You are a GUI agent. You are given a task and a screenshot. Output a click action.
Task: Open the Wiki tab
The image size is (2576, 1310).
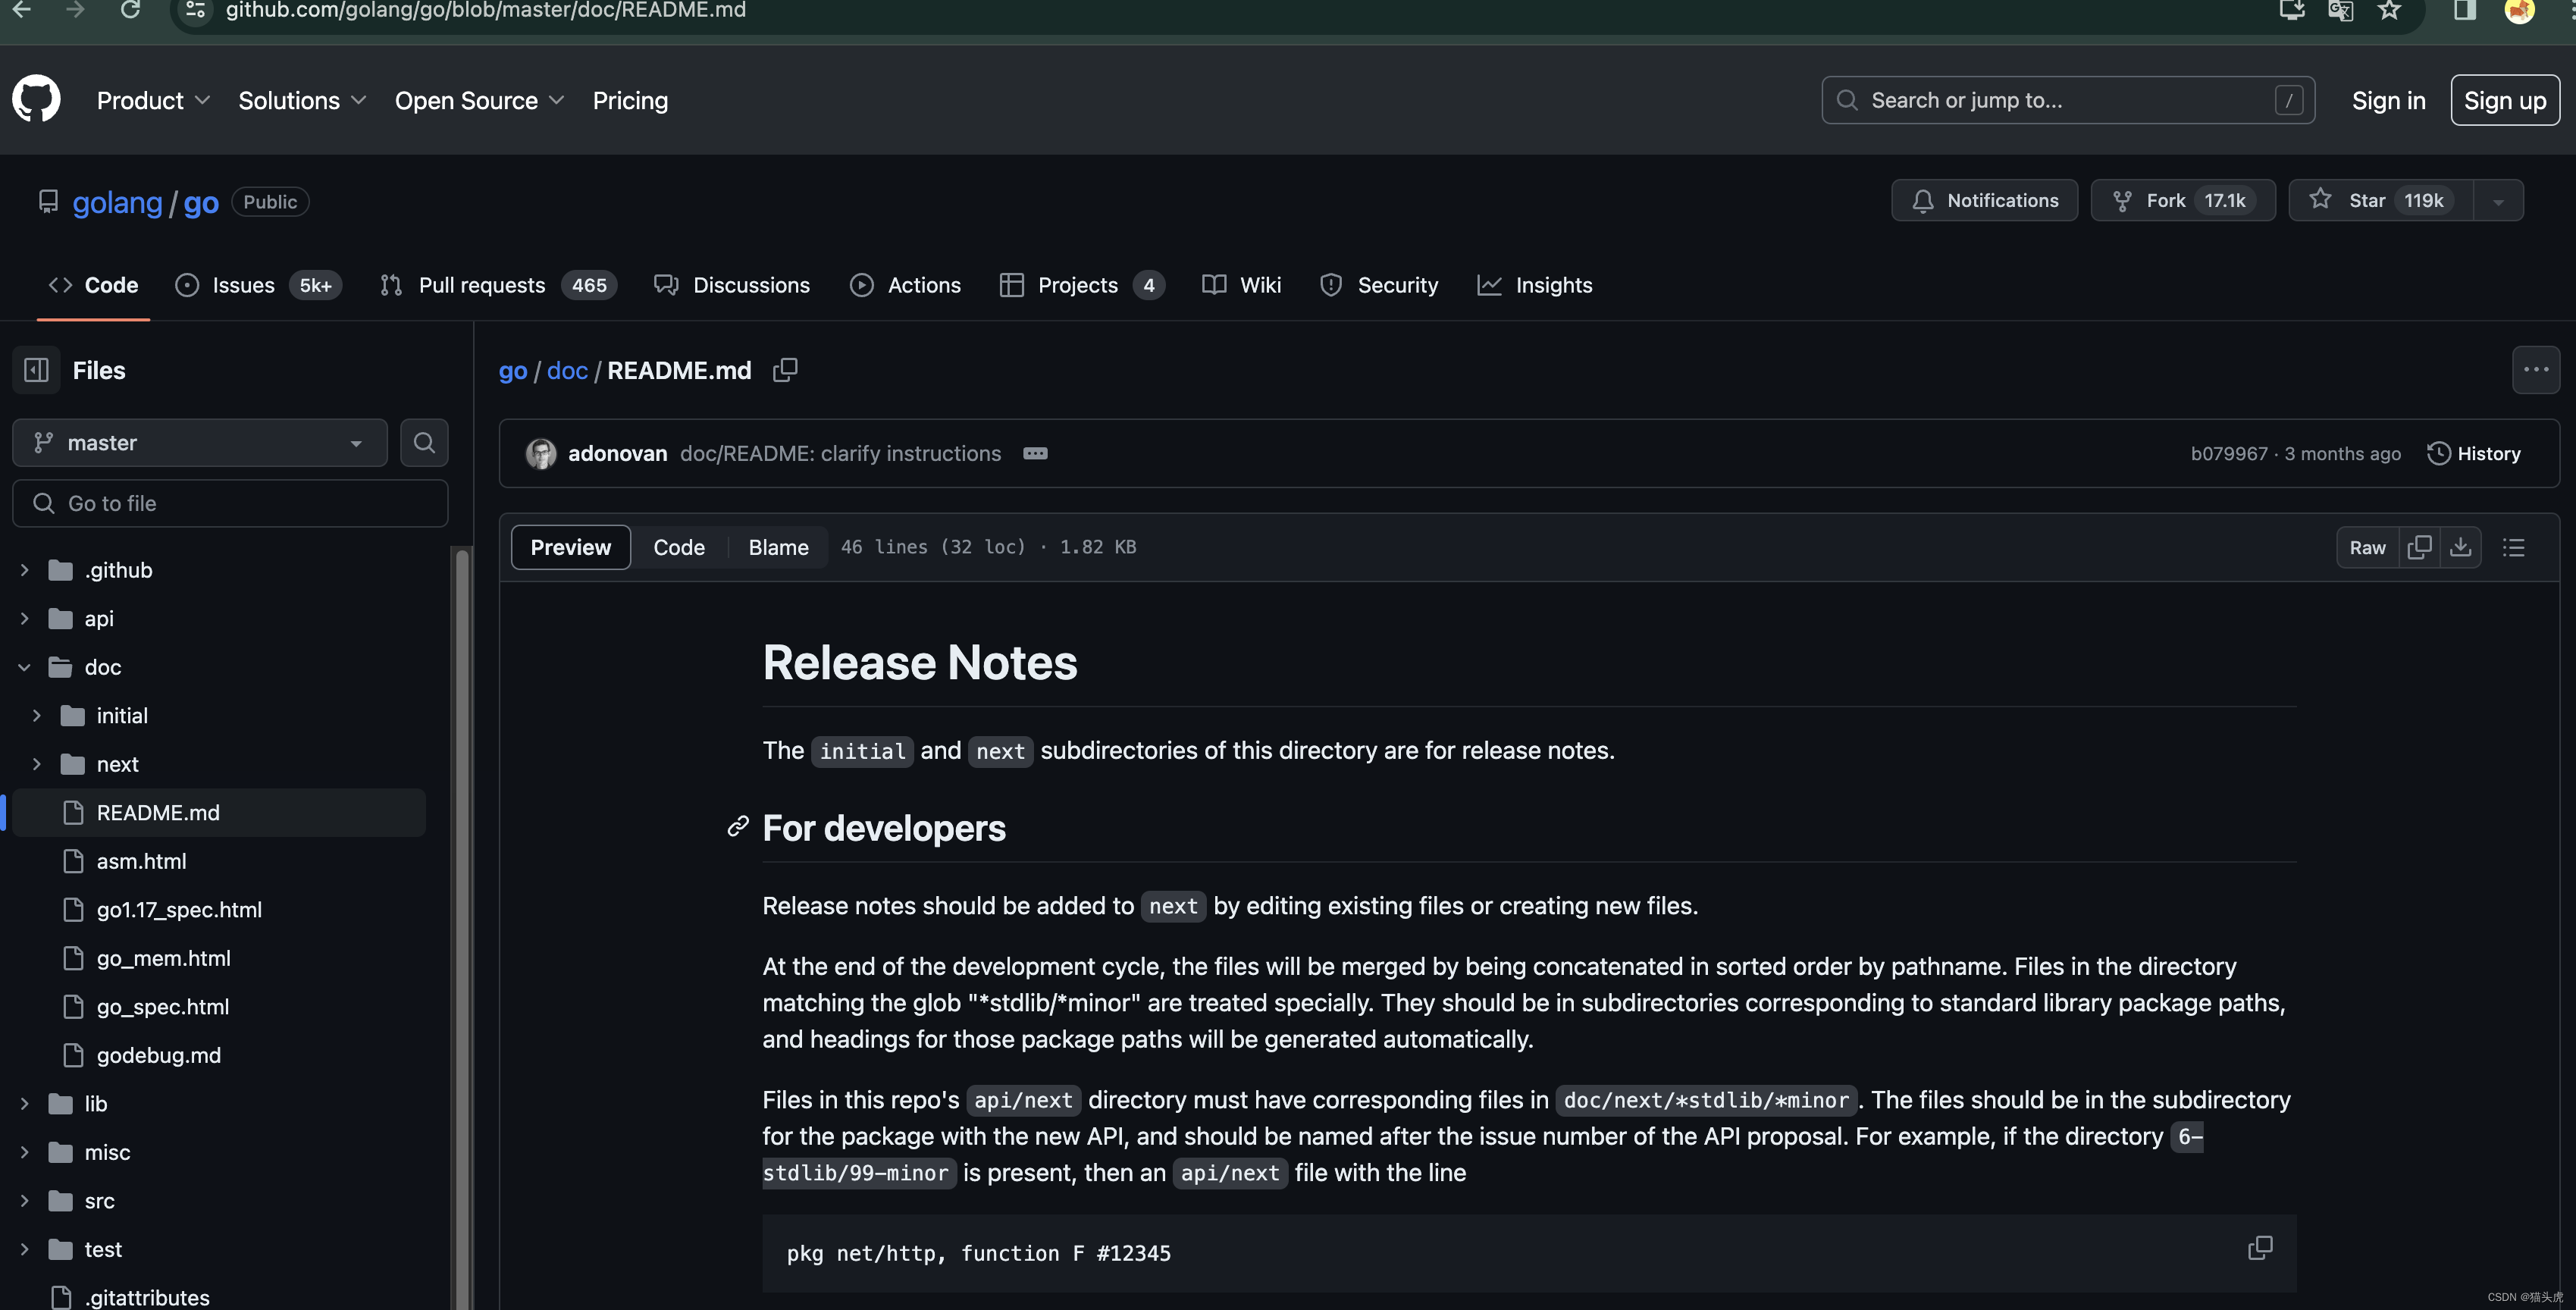tap(1241, 285)
